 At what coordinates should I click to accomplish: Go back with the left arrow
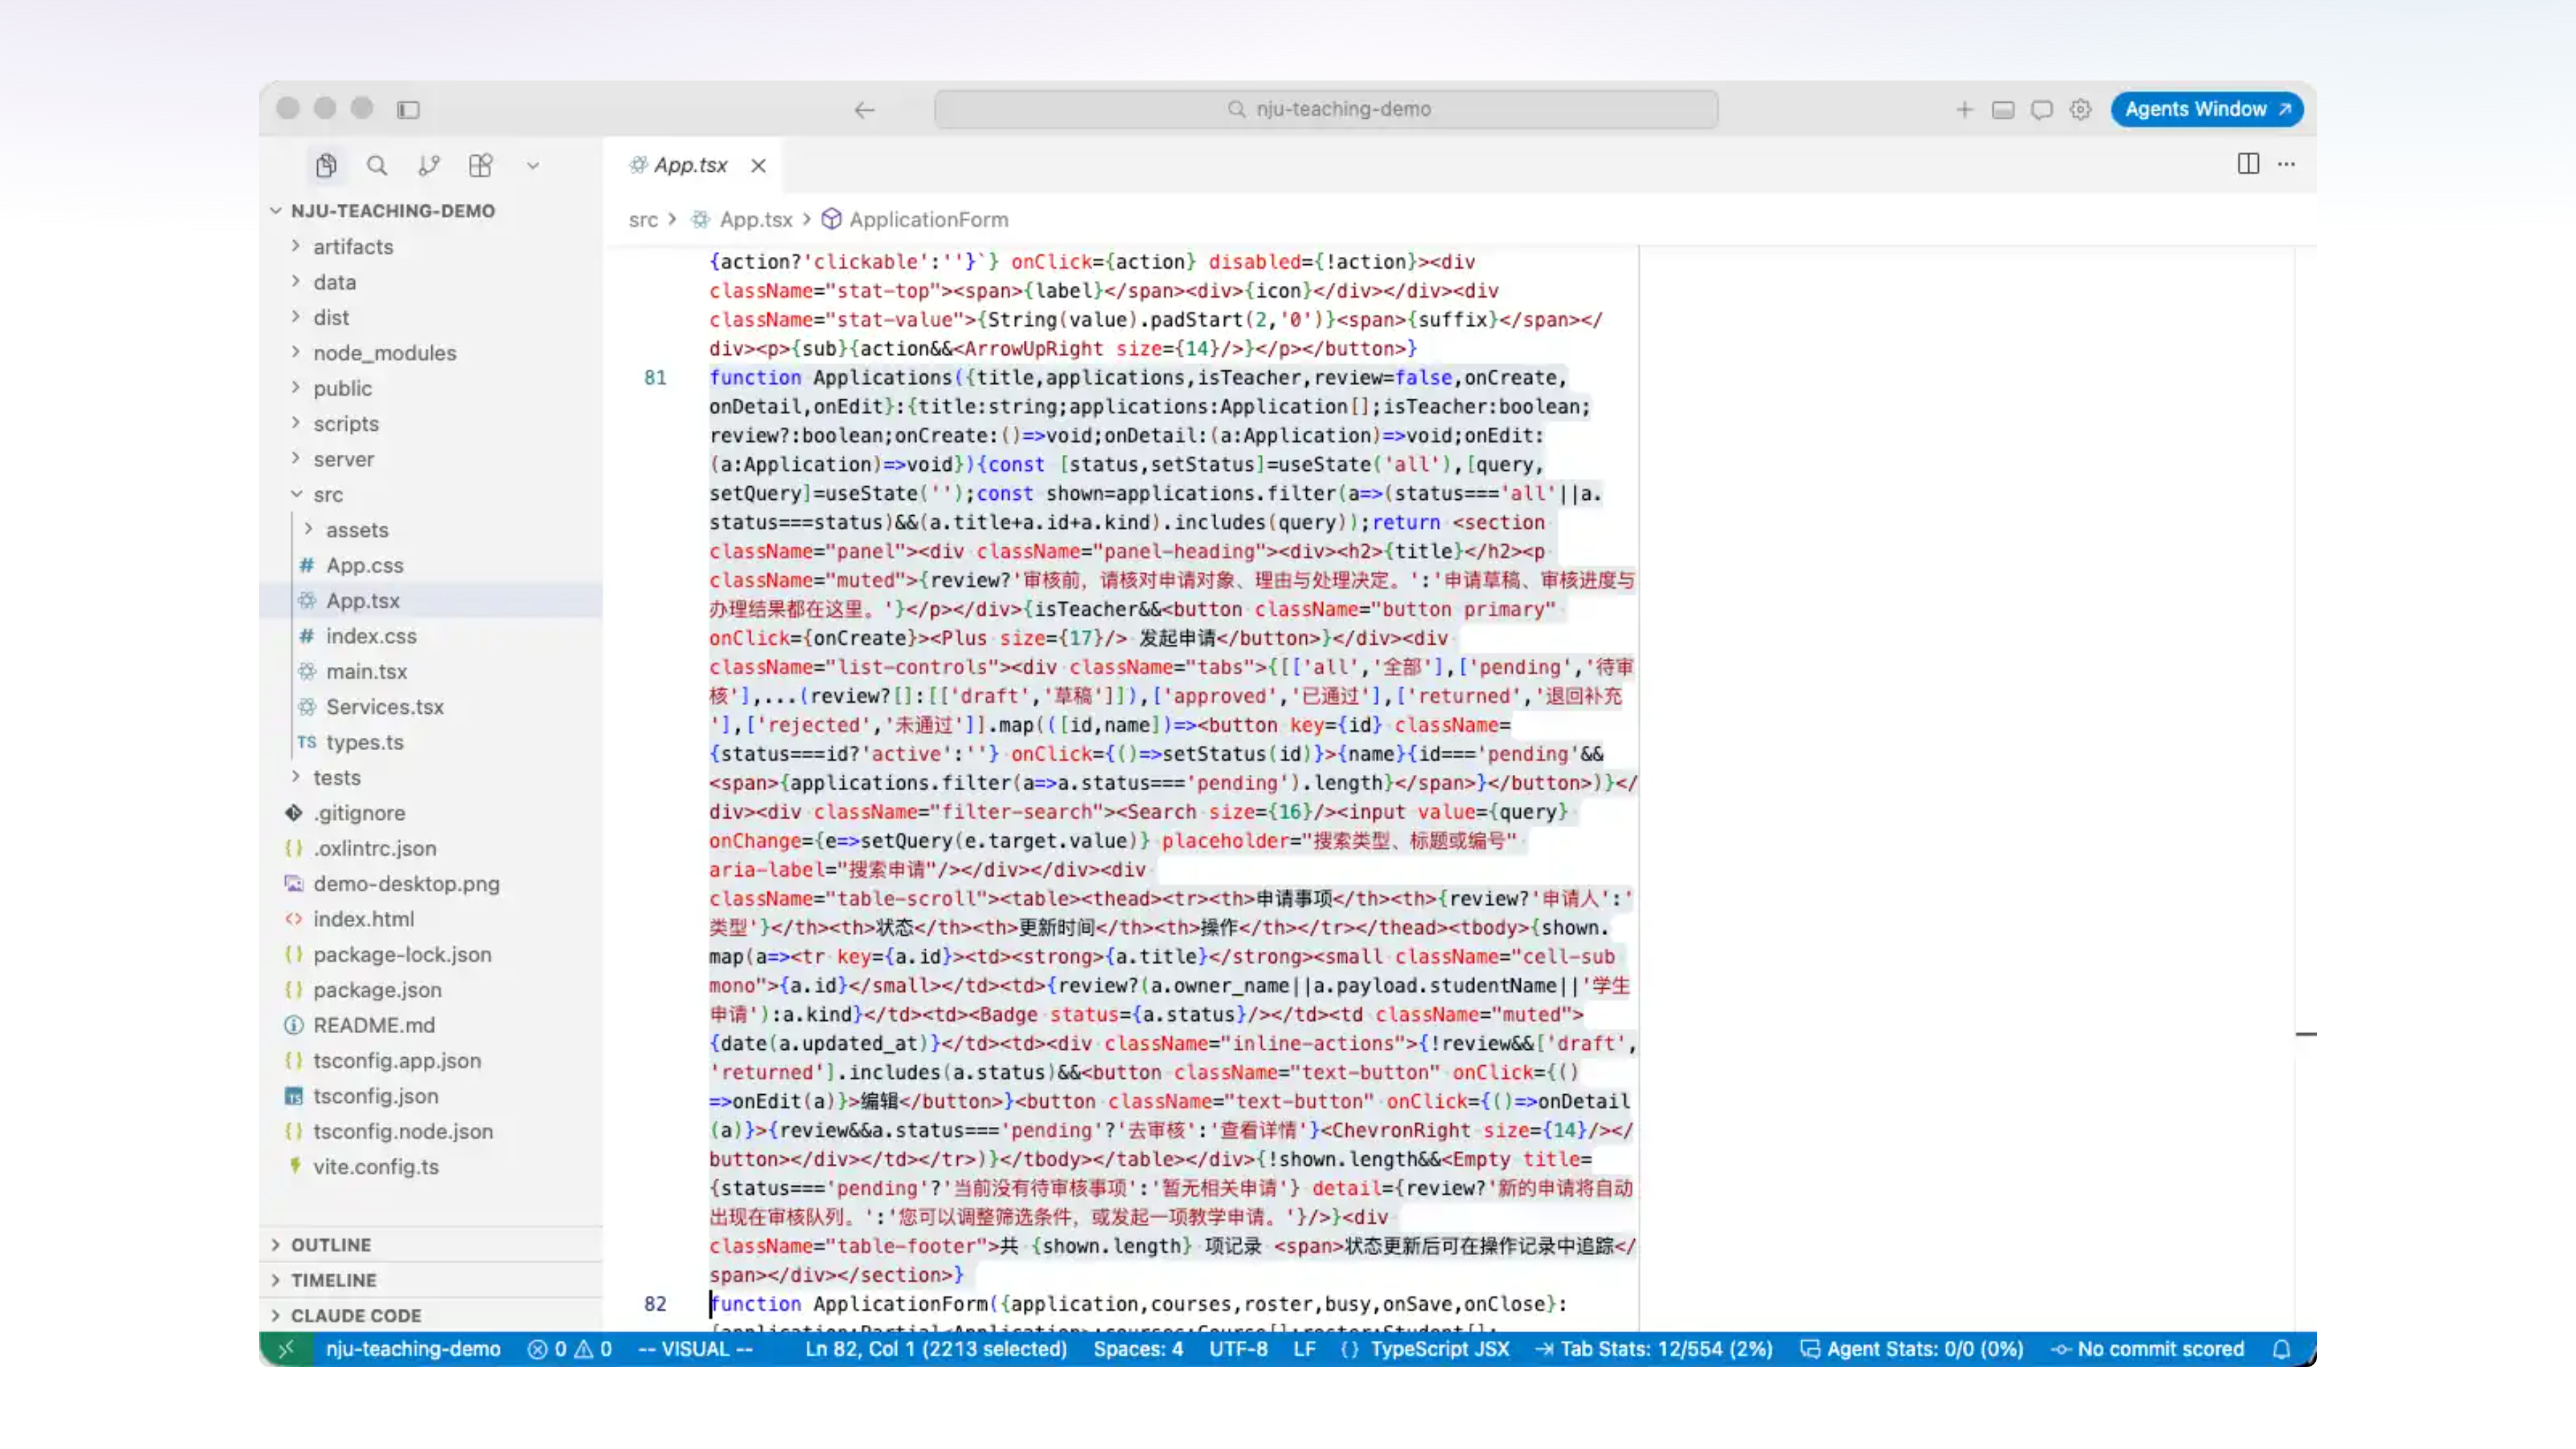[865, 109]
